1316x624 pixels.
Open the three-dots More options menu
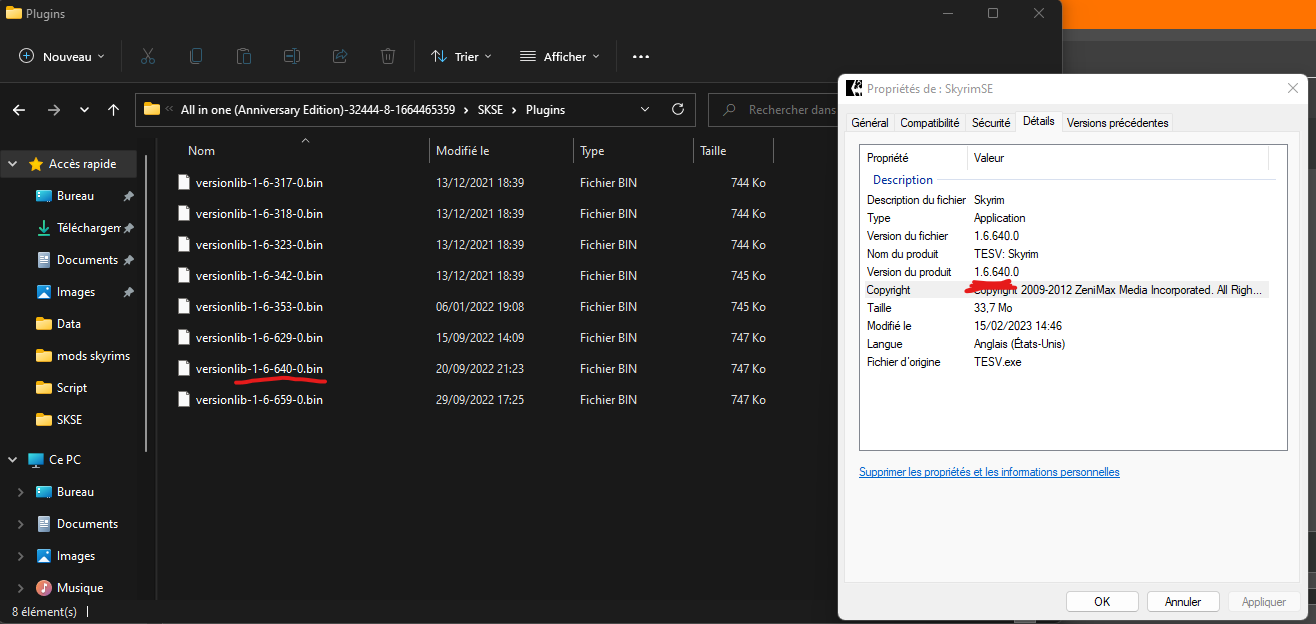tap(641, 56)
